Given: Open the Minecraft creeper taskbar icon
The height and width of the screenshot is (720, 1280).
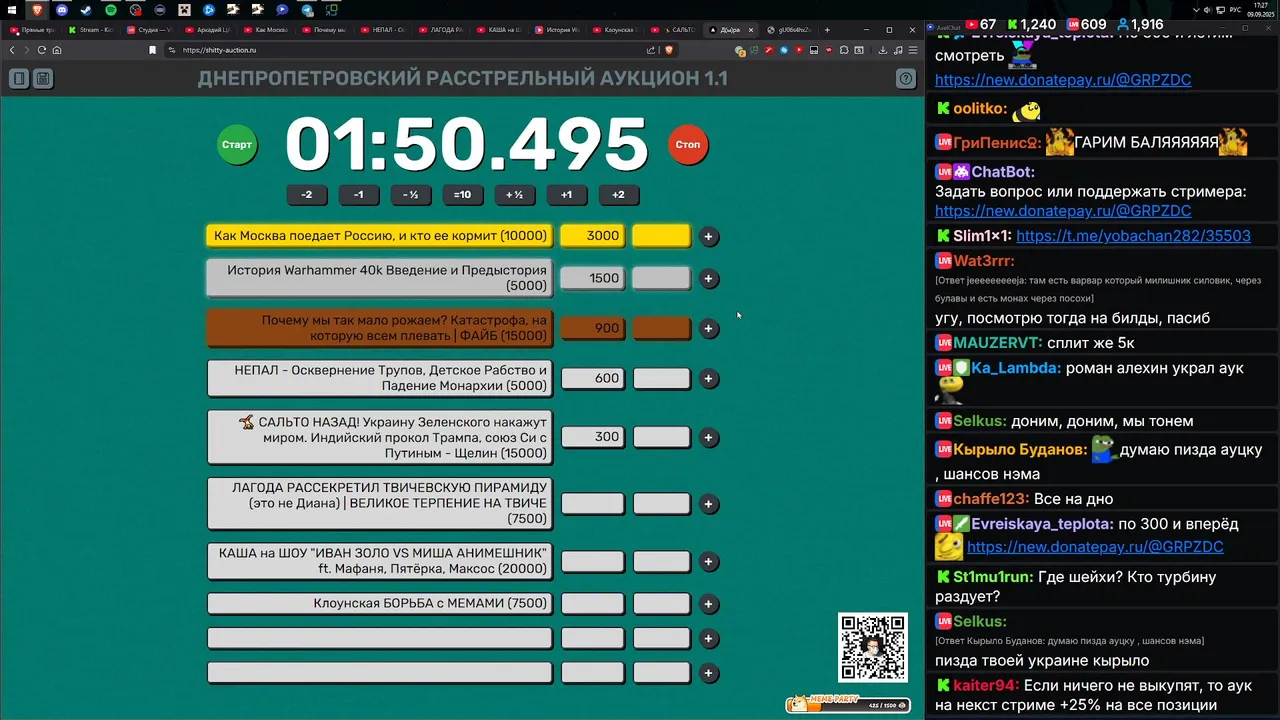Looking at the screenshot, I should (x=184, y=10).
